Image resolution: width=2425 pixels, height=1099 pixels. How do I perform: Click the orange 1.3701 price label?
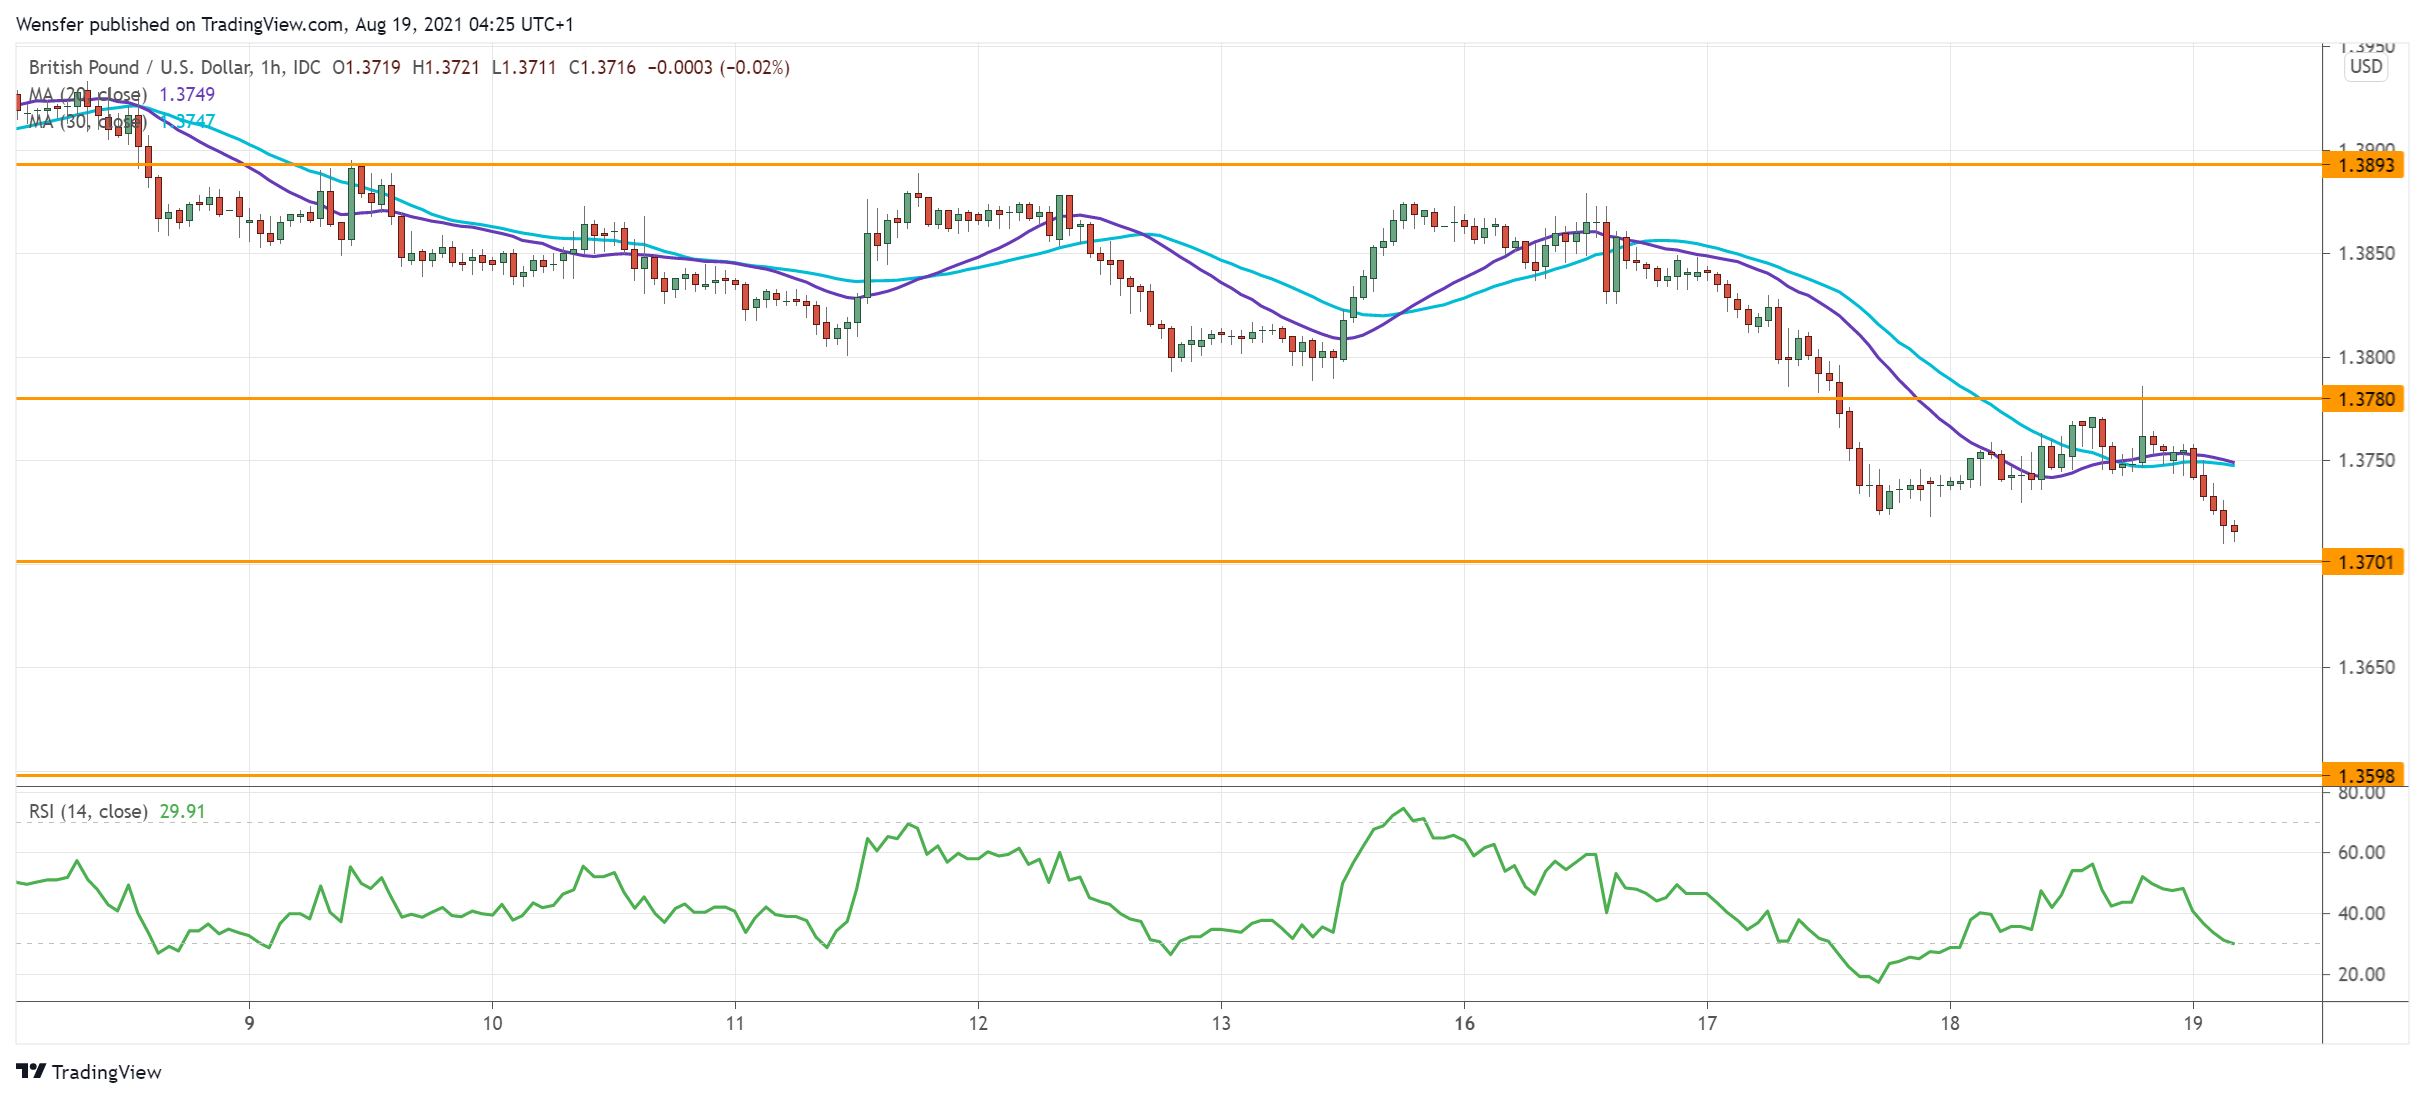click(2366, 562)
